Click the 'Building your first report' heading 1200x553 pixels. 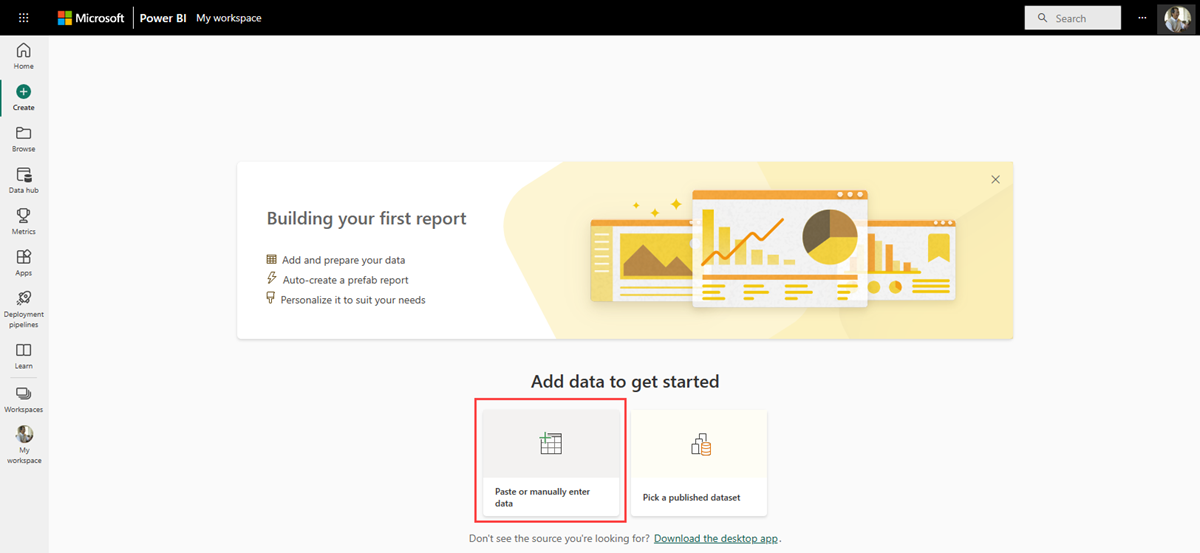click(366, 219)
